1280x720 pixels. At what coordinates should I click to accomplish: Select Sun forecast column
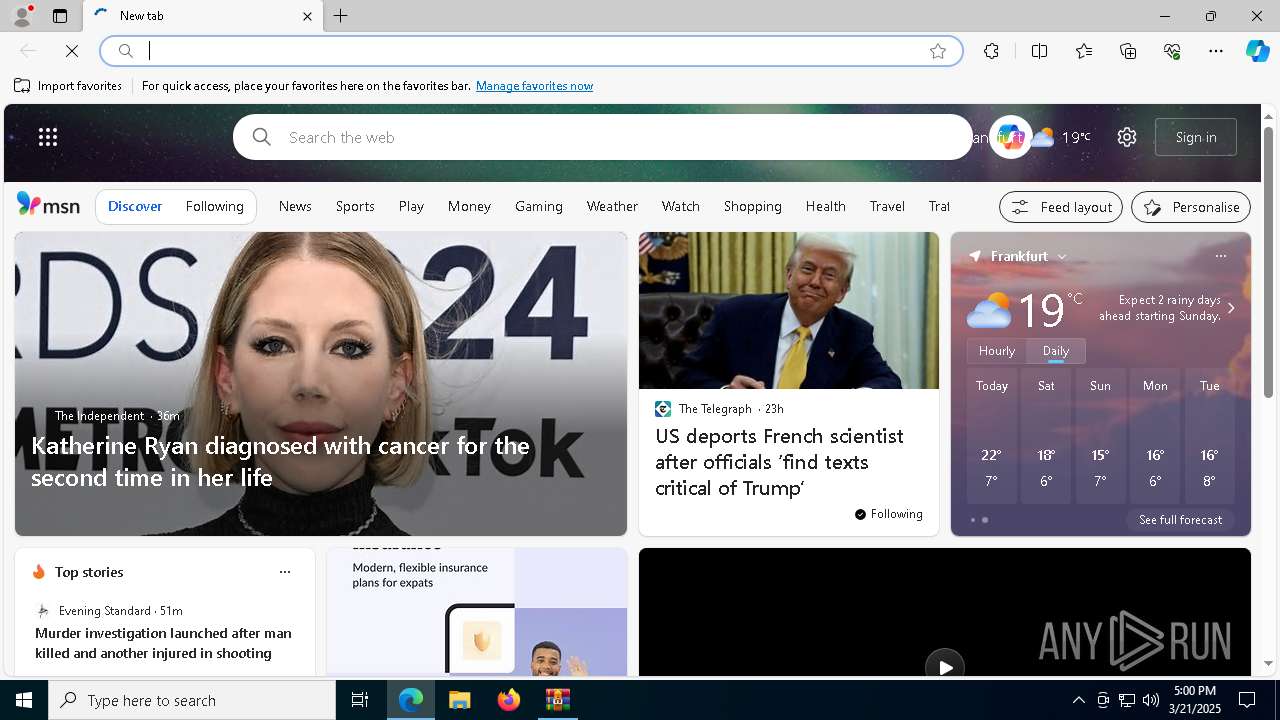click(x=1100, y=436)
